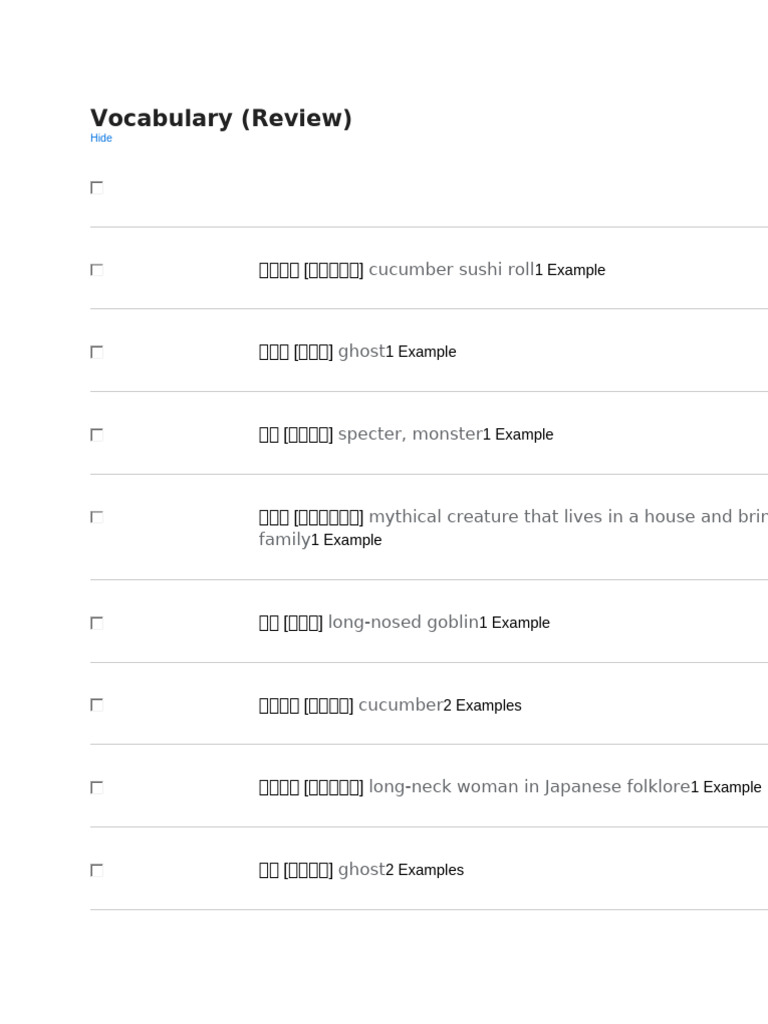Screen dimensions: 768x1024
Task: Show 2 Examples for last ghost entry
Action: click(424, 870)
